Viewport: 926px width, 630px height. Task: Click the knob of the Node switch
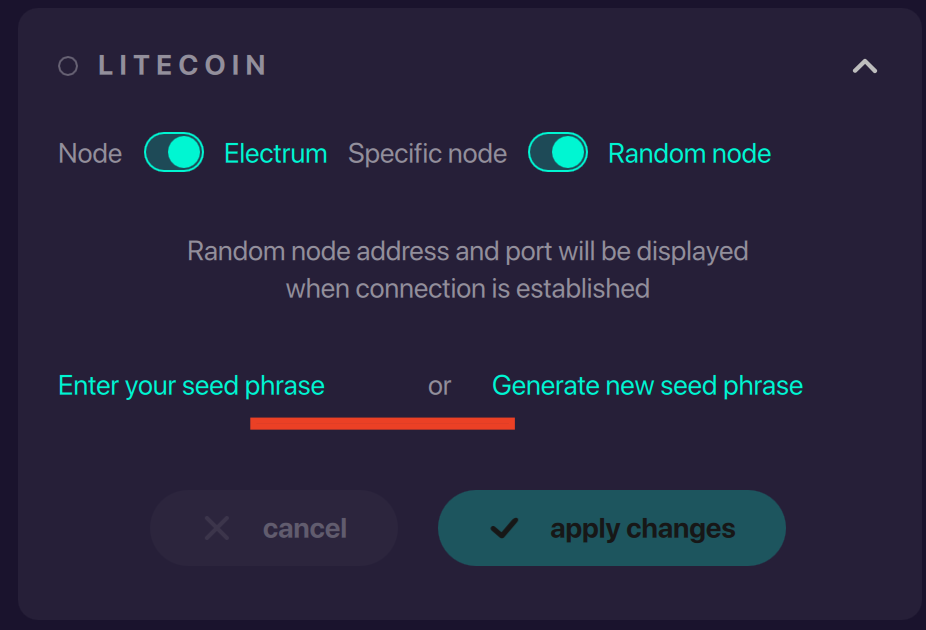pos(186,152)
